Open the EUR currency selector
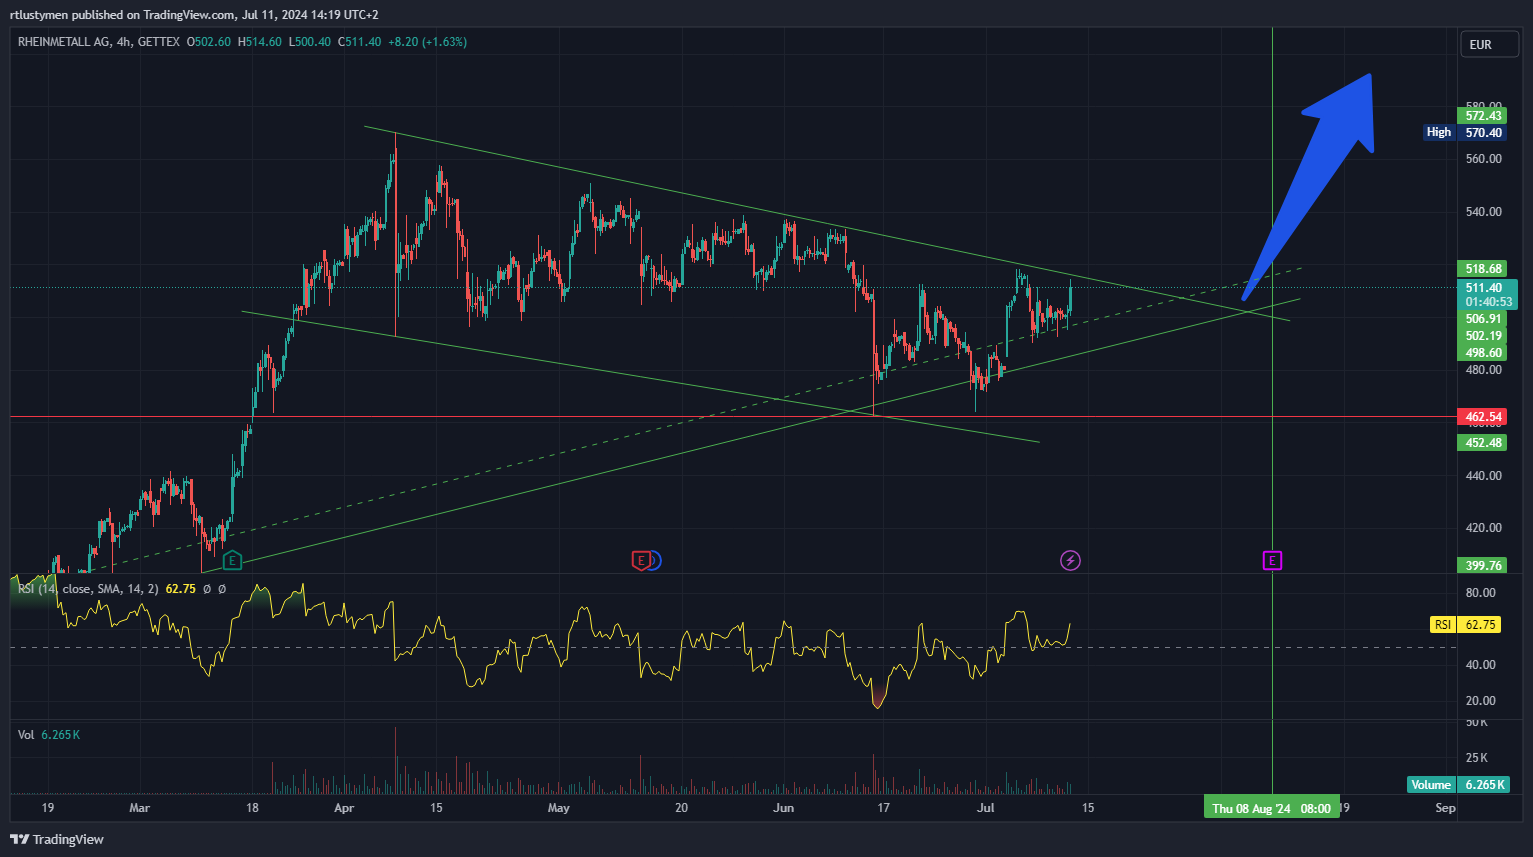 pyautogui.click(x=1490, y=44)
